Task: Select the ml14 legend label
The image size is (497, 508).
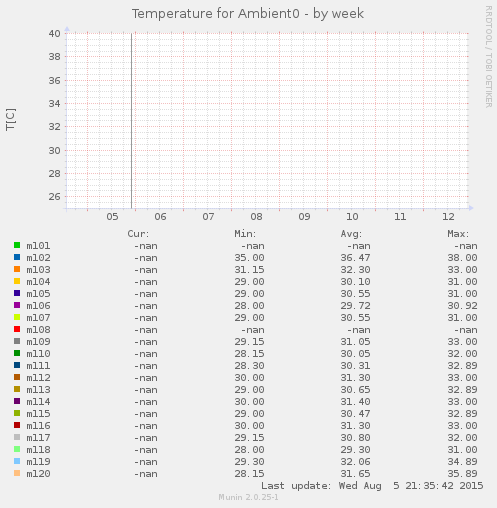Action: [38, 402]
